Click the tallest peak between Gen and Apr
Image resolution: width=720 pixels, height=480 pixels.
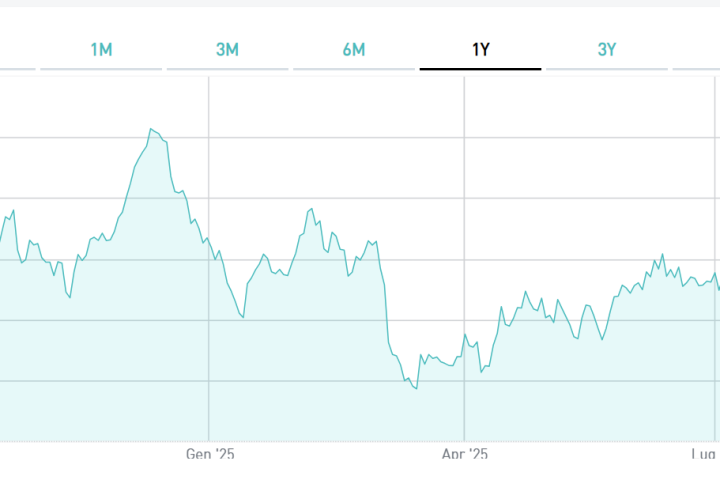[x=312, y=209]
